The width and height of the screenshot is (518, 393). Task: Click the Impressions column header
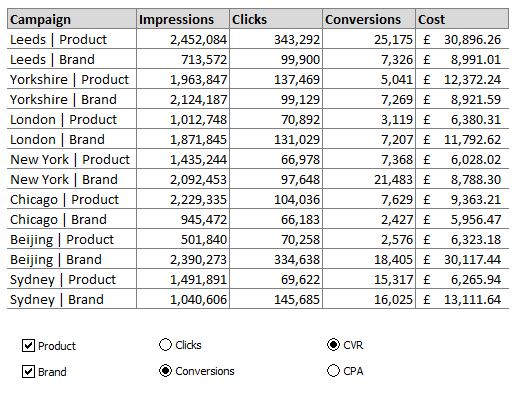pos(183,19)
